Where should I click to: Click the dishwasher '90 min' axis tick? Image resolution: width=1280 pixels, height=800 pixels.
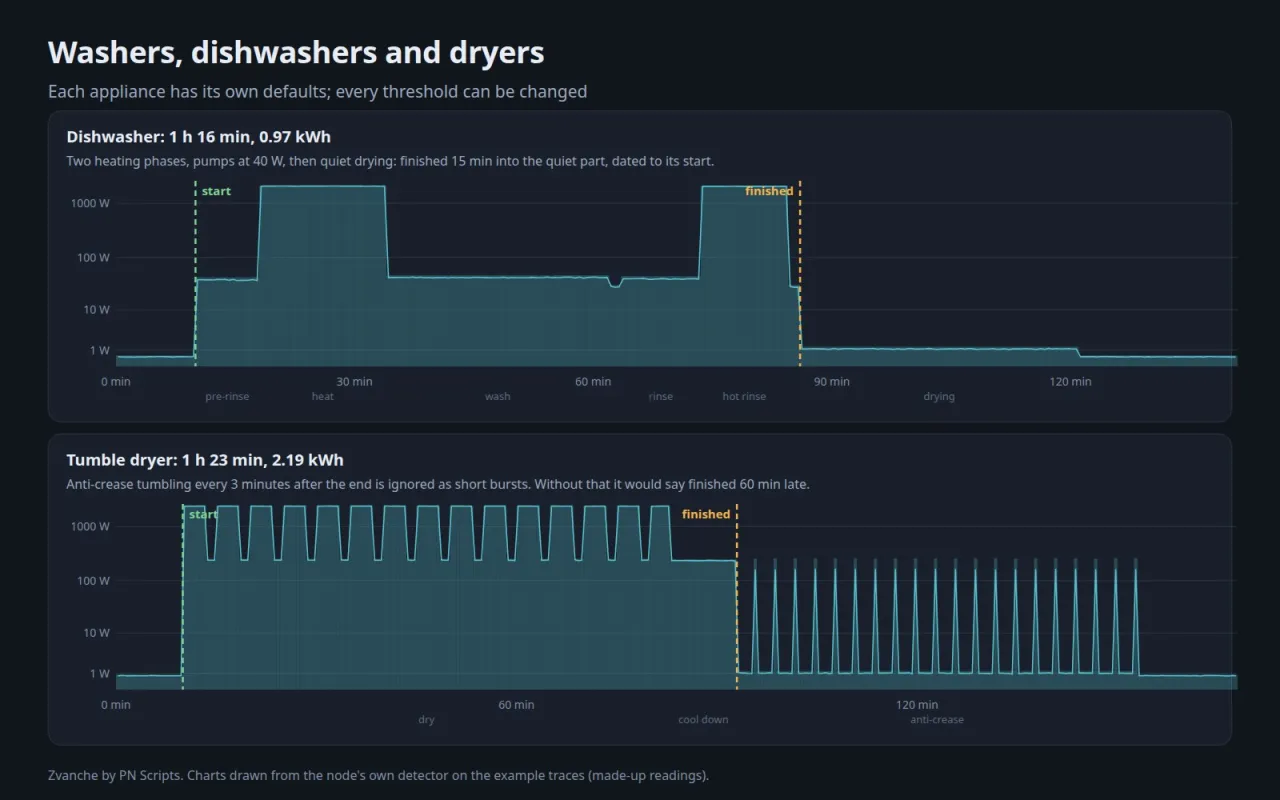pos(832,382)
